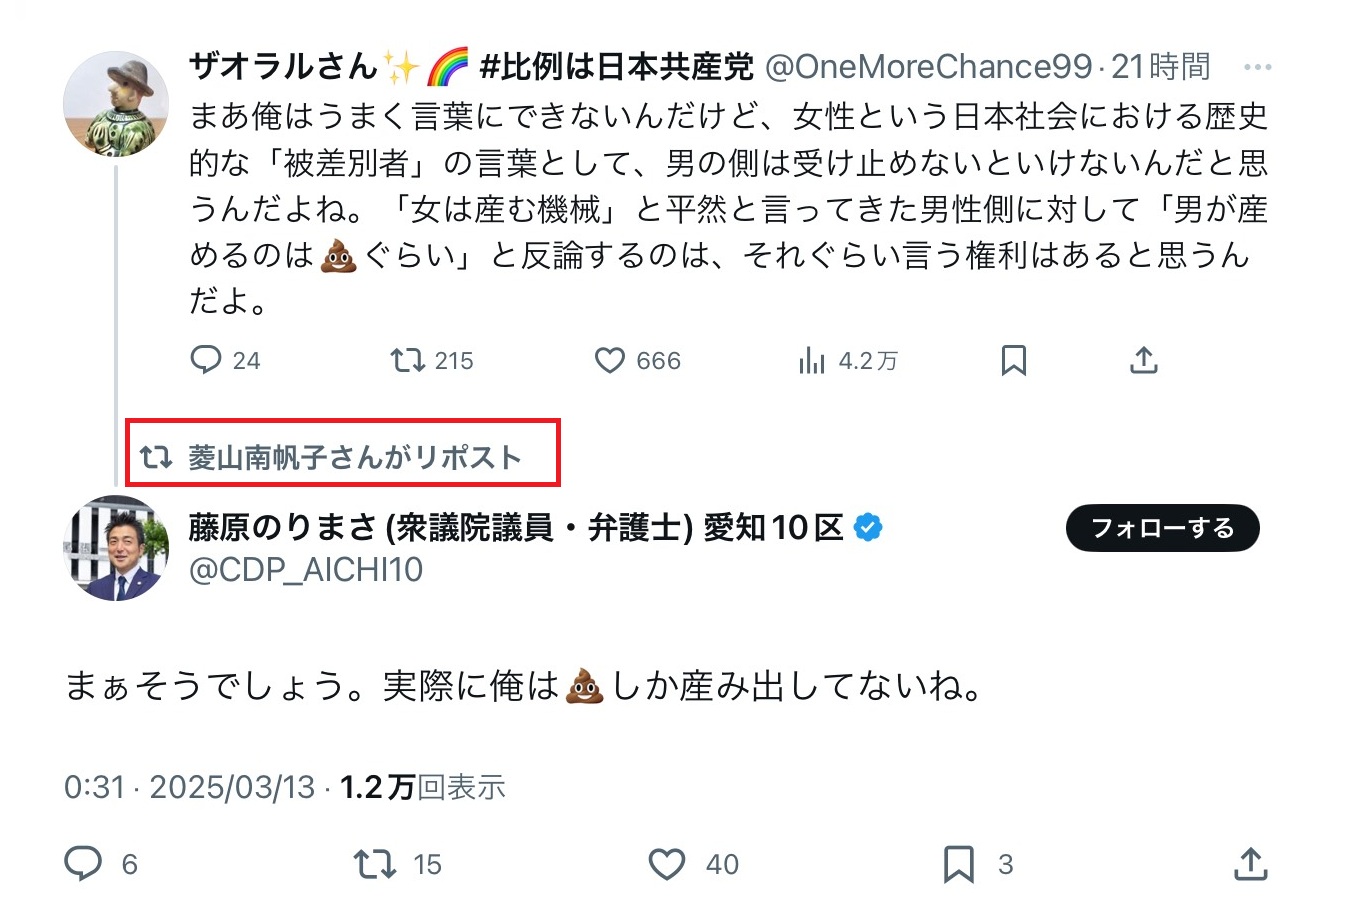Share 藤原のりまさ's post

[x=1250, y=864]
